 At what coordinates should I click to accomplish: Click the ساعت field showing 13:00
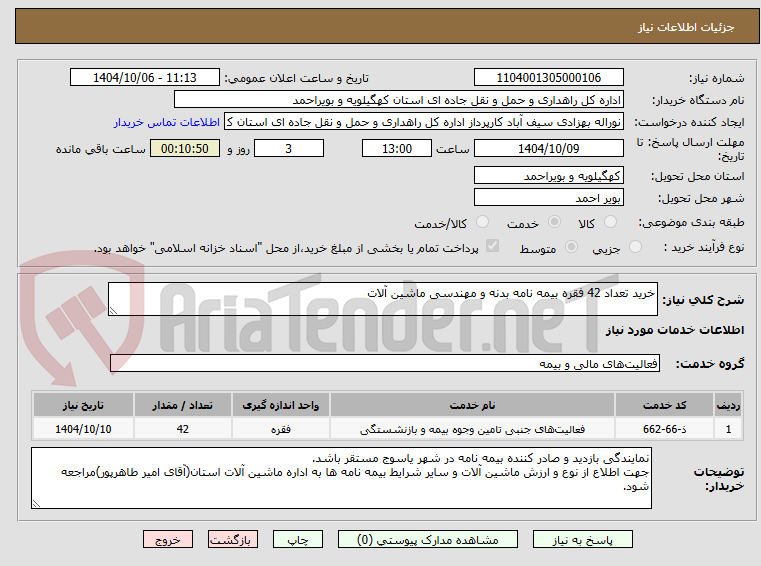(397, 148)
